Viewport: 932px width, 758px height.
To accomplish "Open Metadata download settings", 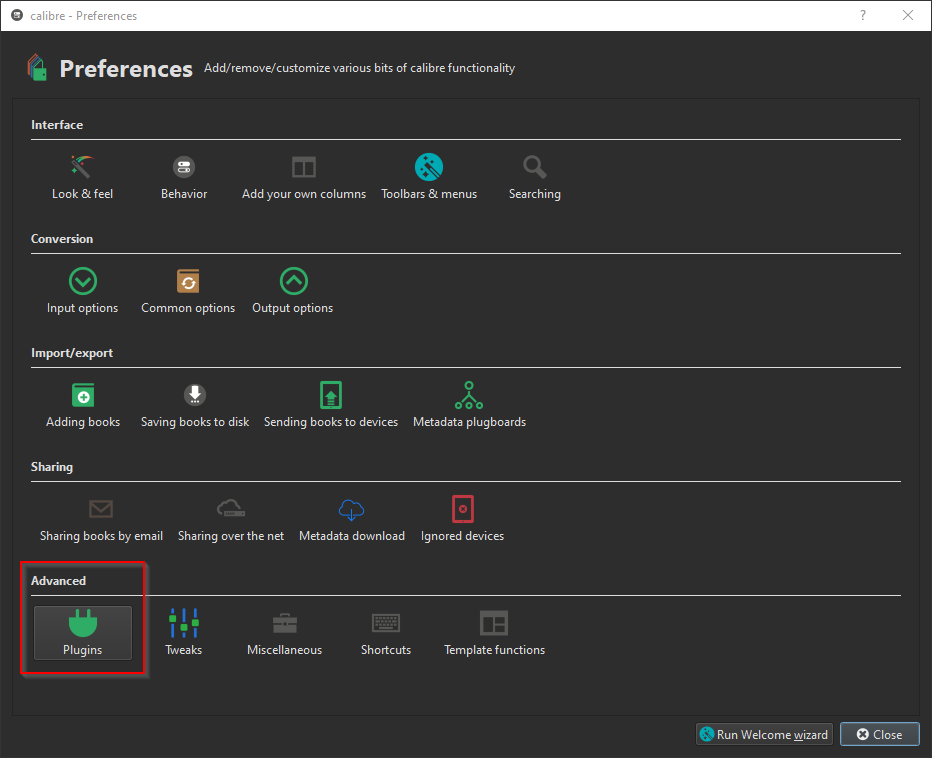I will tap(351, 520).
